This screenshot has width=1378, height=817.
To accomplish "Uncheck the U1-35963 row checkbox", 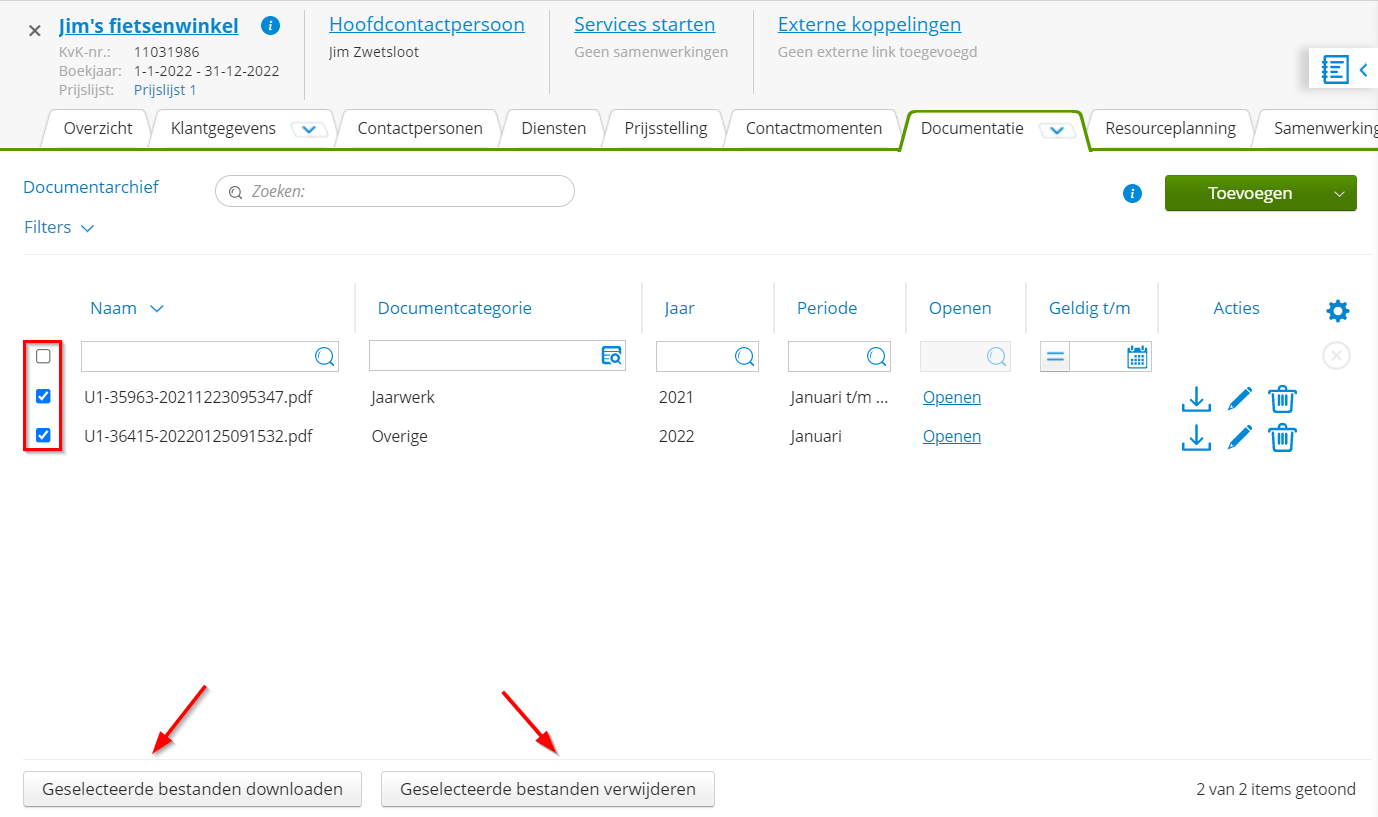I will tap(42, 396).
